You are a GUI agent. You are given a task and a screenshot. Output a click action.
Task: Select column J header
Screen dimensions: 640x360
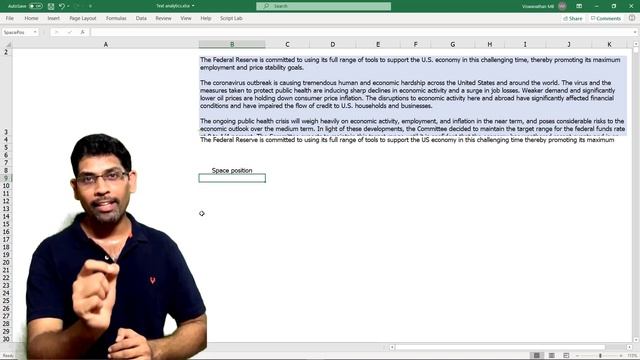point(569,44)
